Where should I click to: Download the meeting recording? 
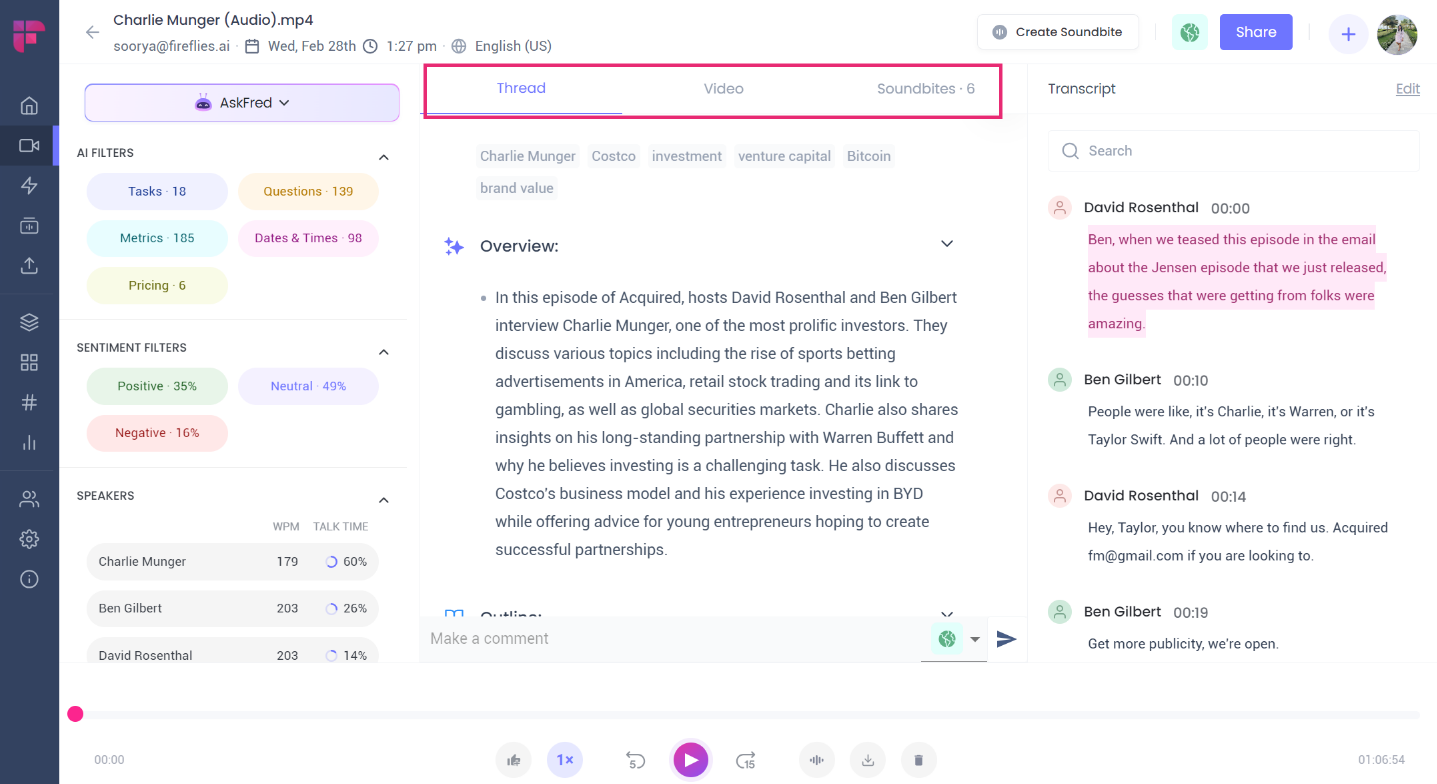point(867,760)
